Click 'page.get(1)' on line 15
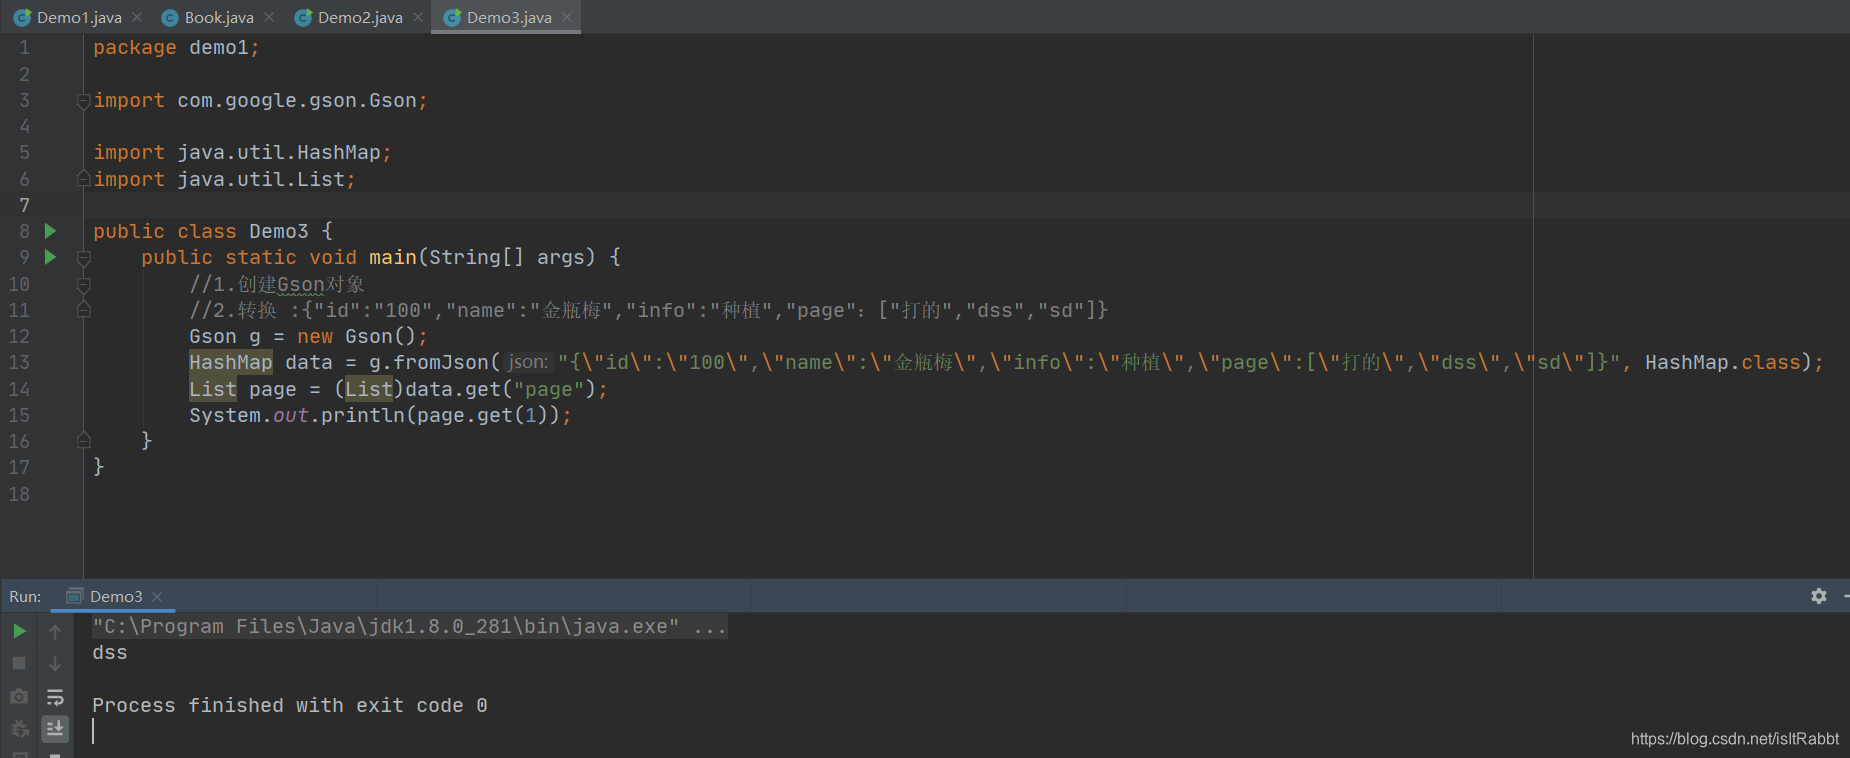1850x758 pixels. (483, 416)
